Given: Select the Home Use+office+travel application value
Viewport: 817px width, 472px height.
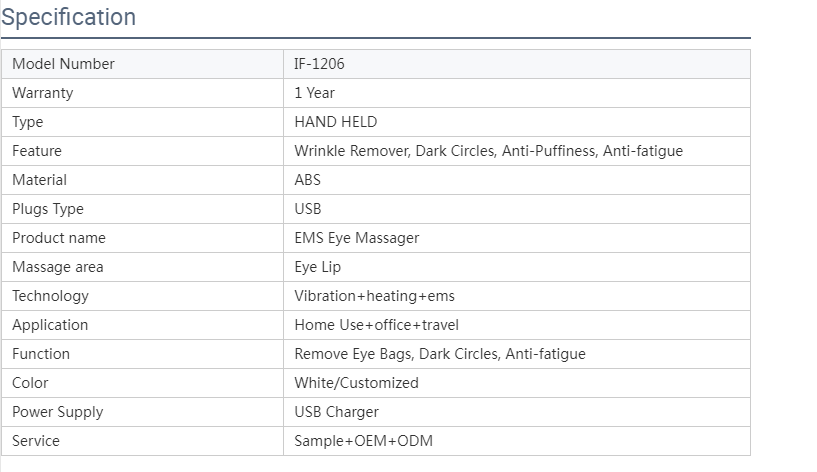Looking at the screenshot, I should (x=376, y=325).
